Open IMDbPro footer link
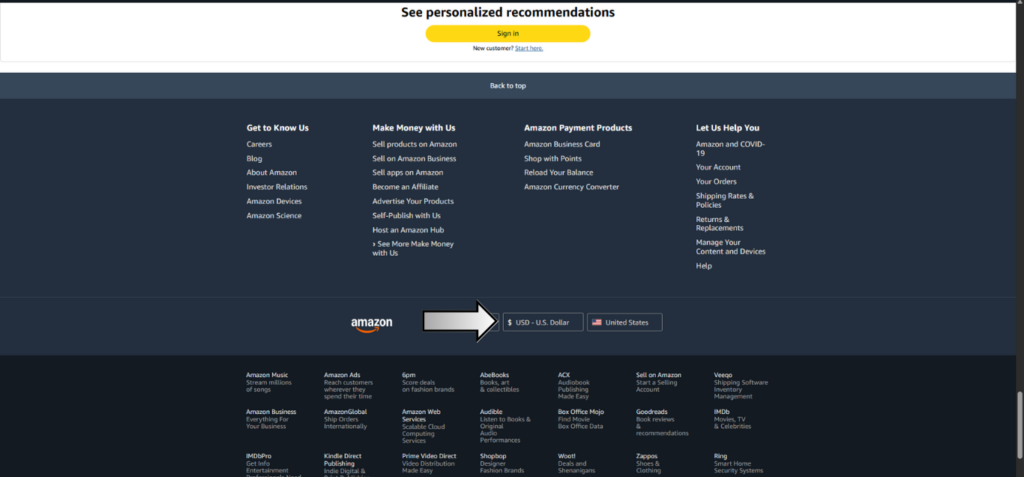Screen dimensions: 1024x477 click(273, 465)
